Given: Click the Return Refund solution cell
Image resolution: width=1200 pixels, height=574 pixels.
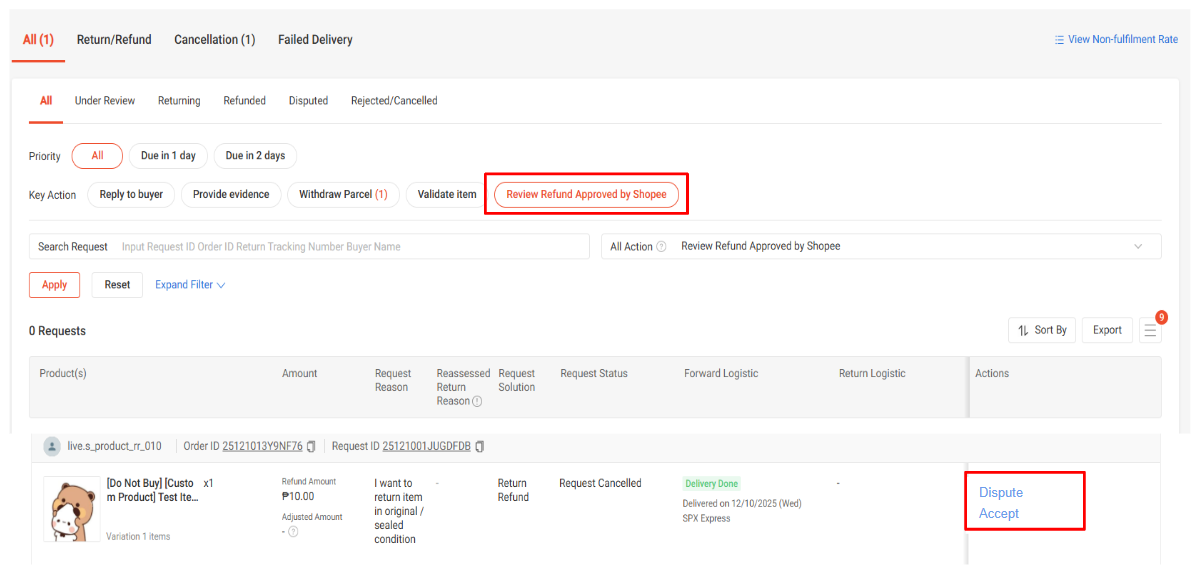Looking at the screenshot, I should pyautogui.click(x=514, y=490).
